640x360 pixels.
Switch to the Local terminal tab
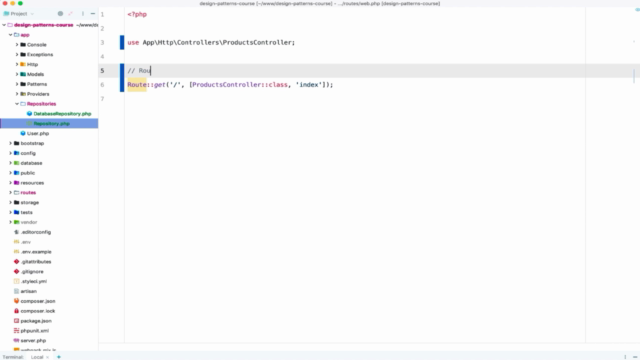click(37, 357)
